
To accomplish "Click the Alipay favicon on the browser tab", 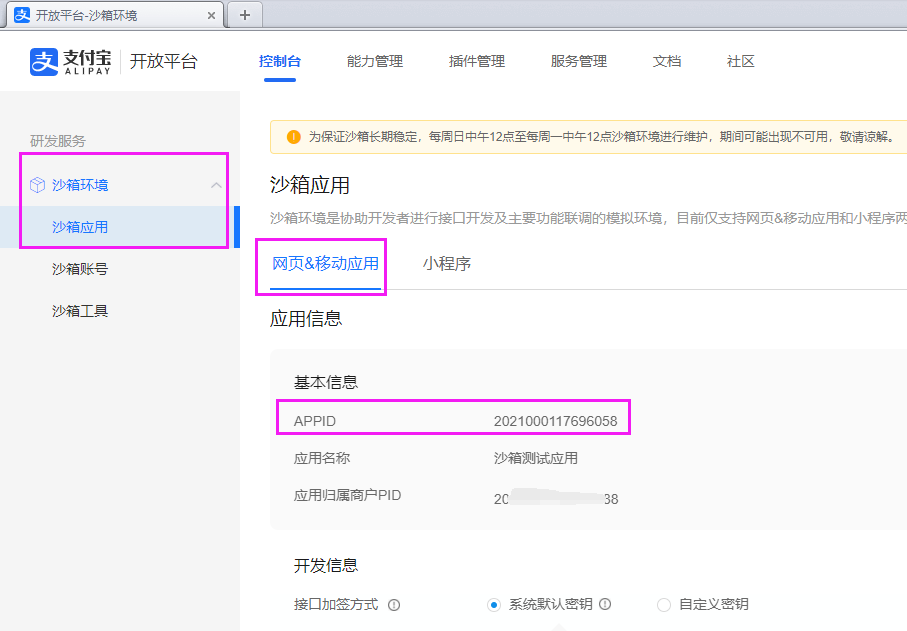I will (x=22, y=15).
